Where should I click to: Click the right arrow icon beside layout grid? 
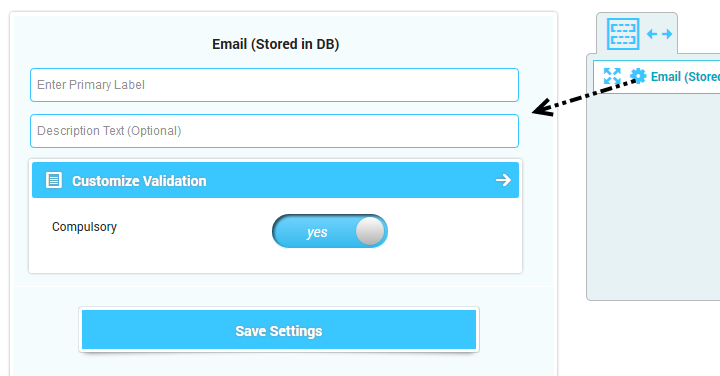pos(667,34)
